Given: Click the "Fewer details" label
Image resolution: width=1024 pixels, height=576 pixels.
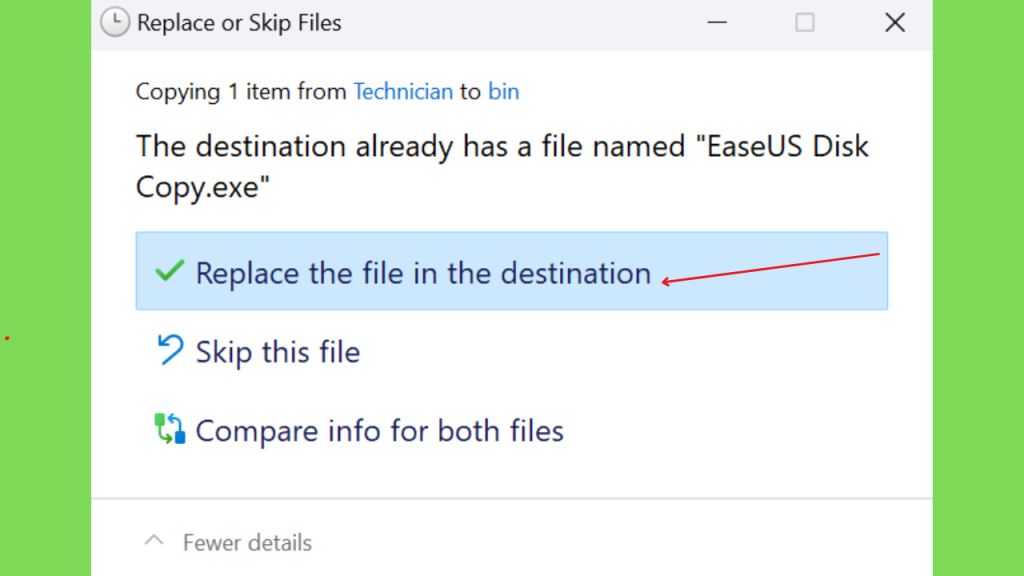Looking at the screenshot, I should [248, 543].
